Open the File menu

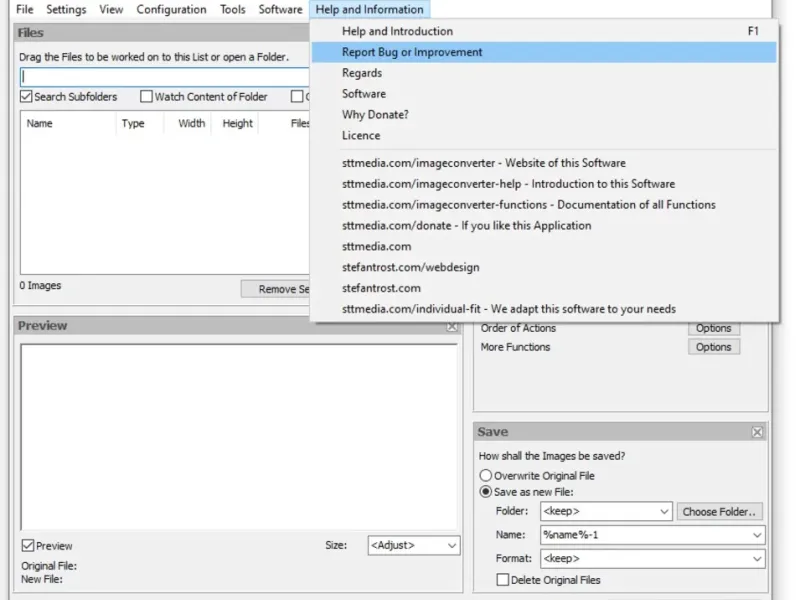pyautogui.click(x=24, y=9)
